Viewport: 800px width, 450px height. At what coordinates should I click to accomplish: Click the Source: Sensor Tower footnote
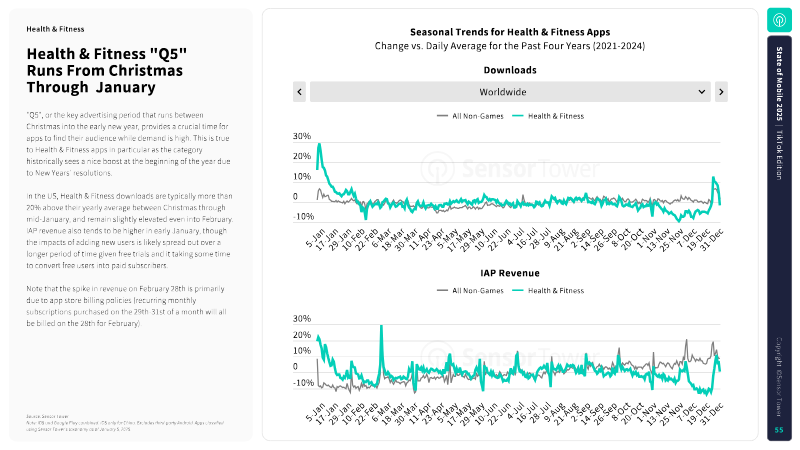[50, 415]
